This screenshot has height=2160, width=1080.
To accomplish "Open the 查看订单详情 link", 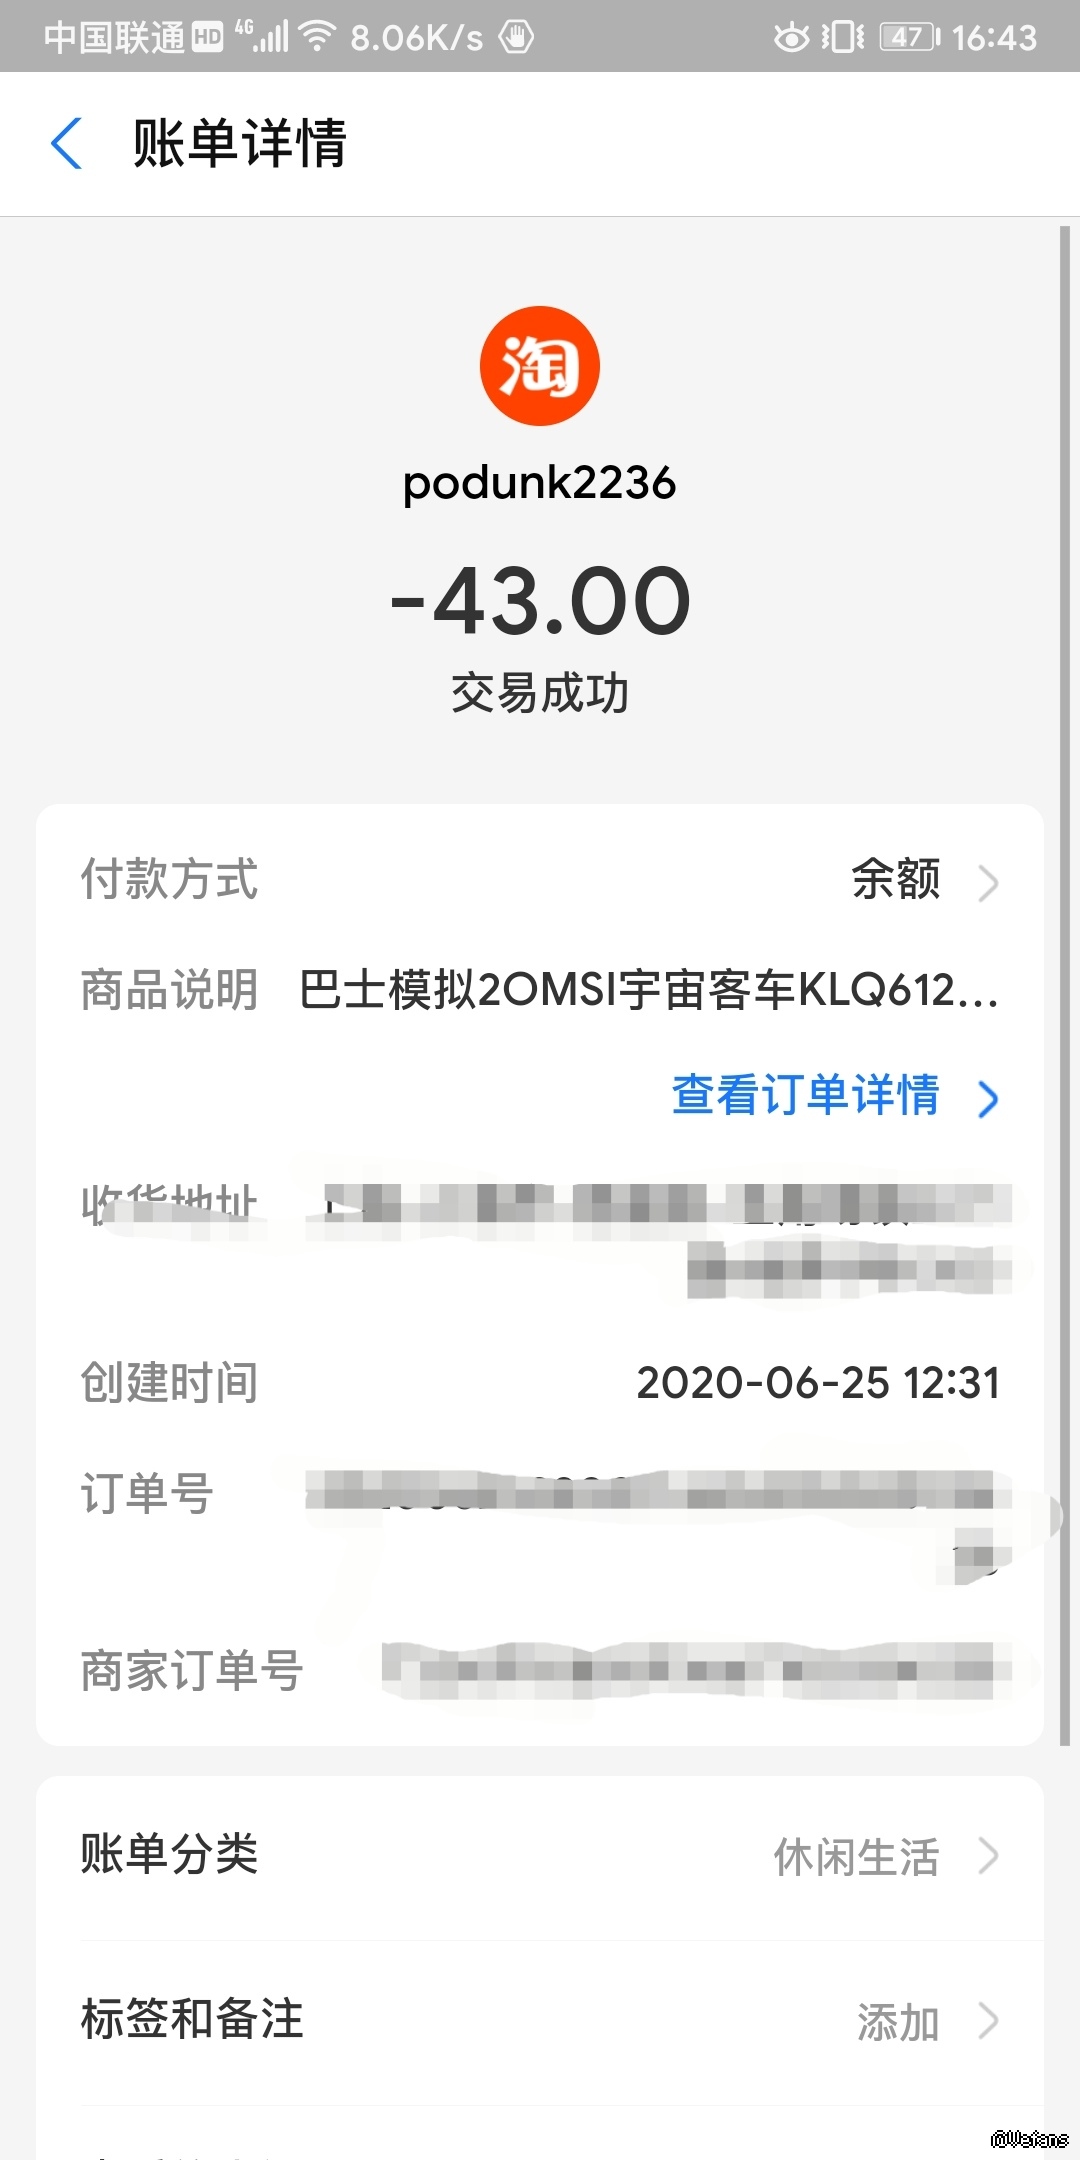I will click(805, 1095).
